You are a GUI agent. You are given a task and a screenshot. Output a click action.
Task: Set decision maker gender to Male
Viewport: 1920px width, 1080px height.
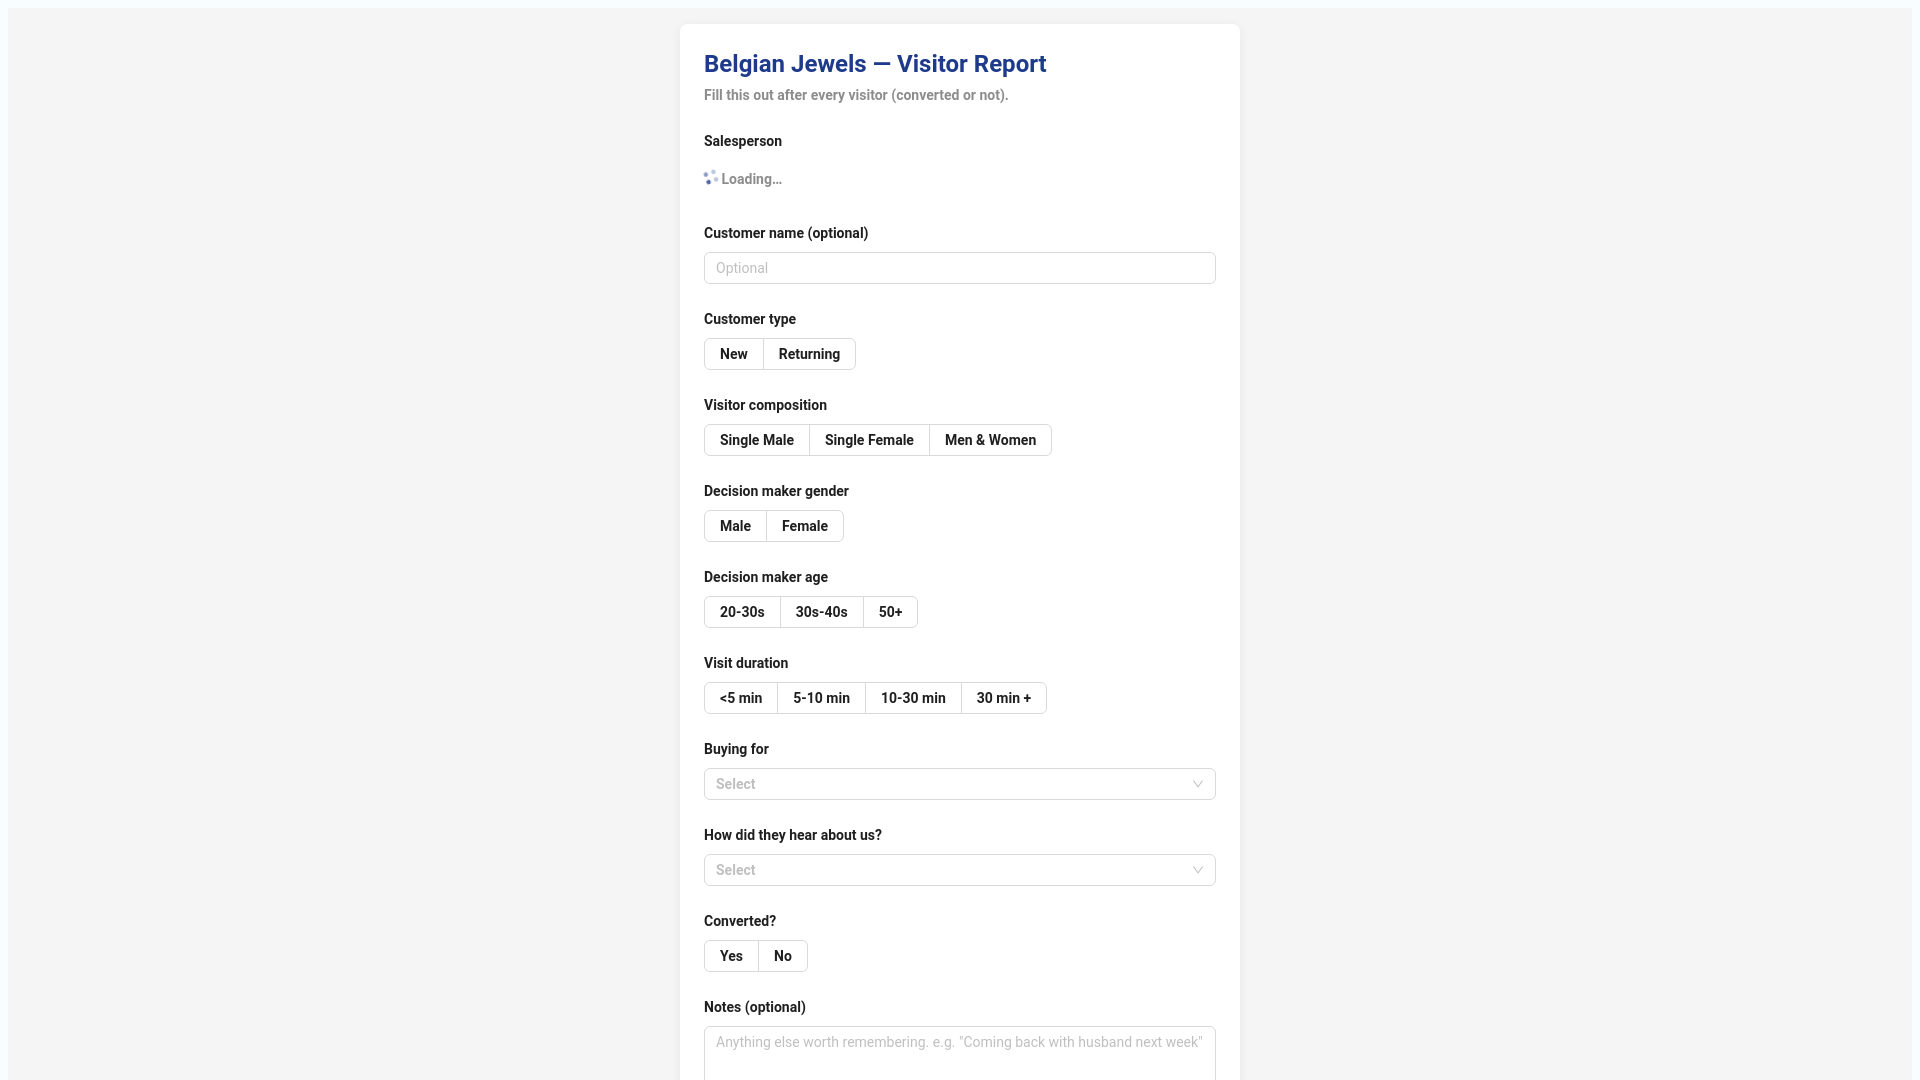point(735,526)
